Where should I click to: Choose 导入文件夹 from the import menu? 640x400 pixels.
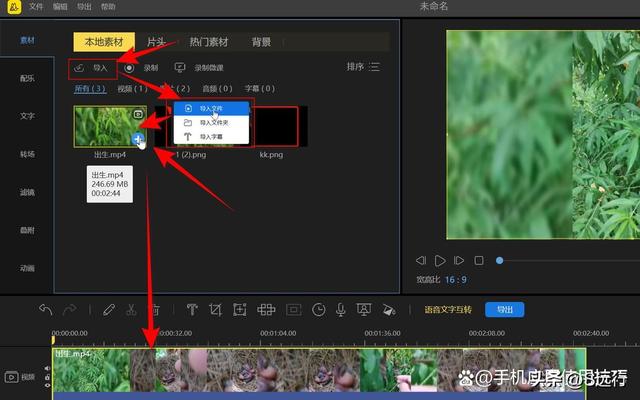(211, 122)
